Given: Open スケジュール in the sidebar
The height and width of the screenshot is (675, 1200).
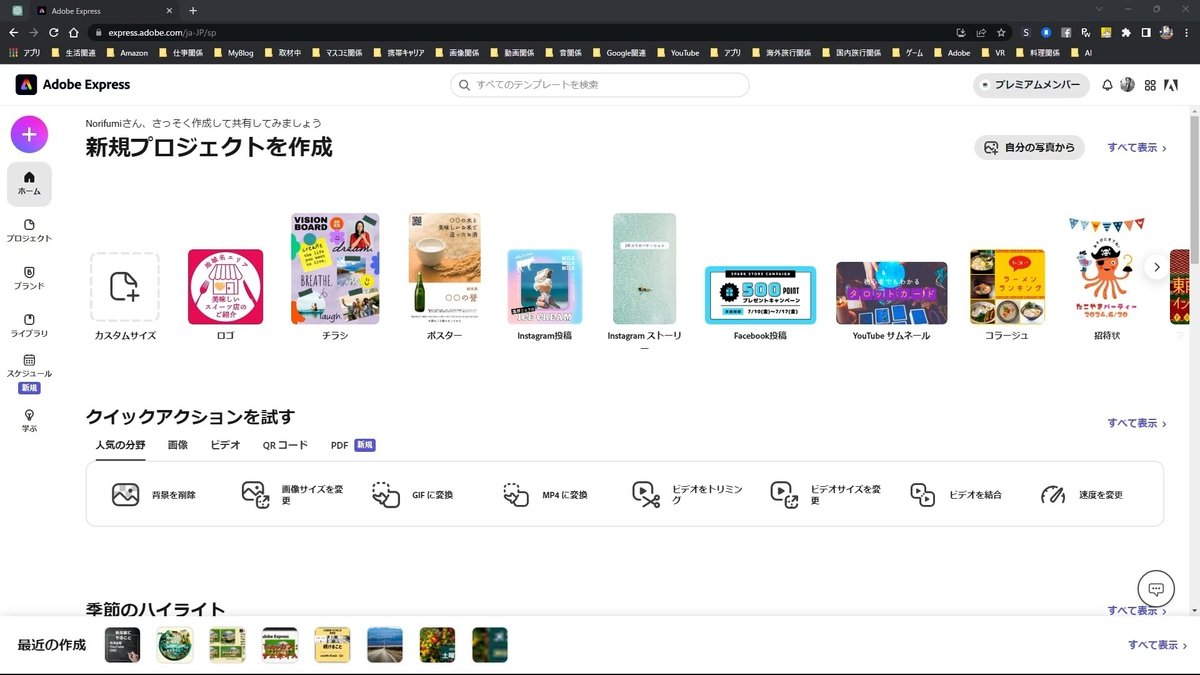Looking at the screenshot, I should pyautogui.click(x=29, y=373).
